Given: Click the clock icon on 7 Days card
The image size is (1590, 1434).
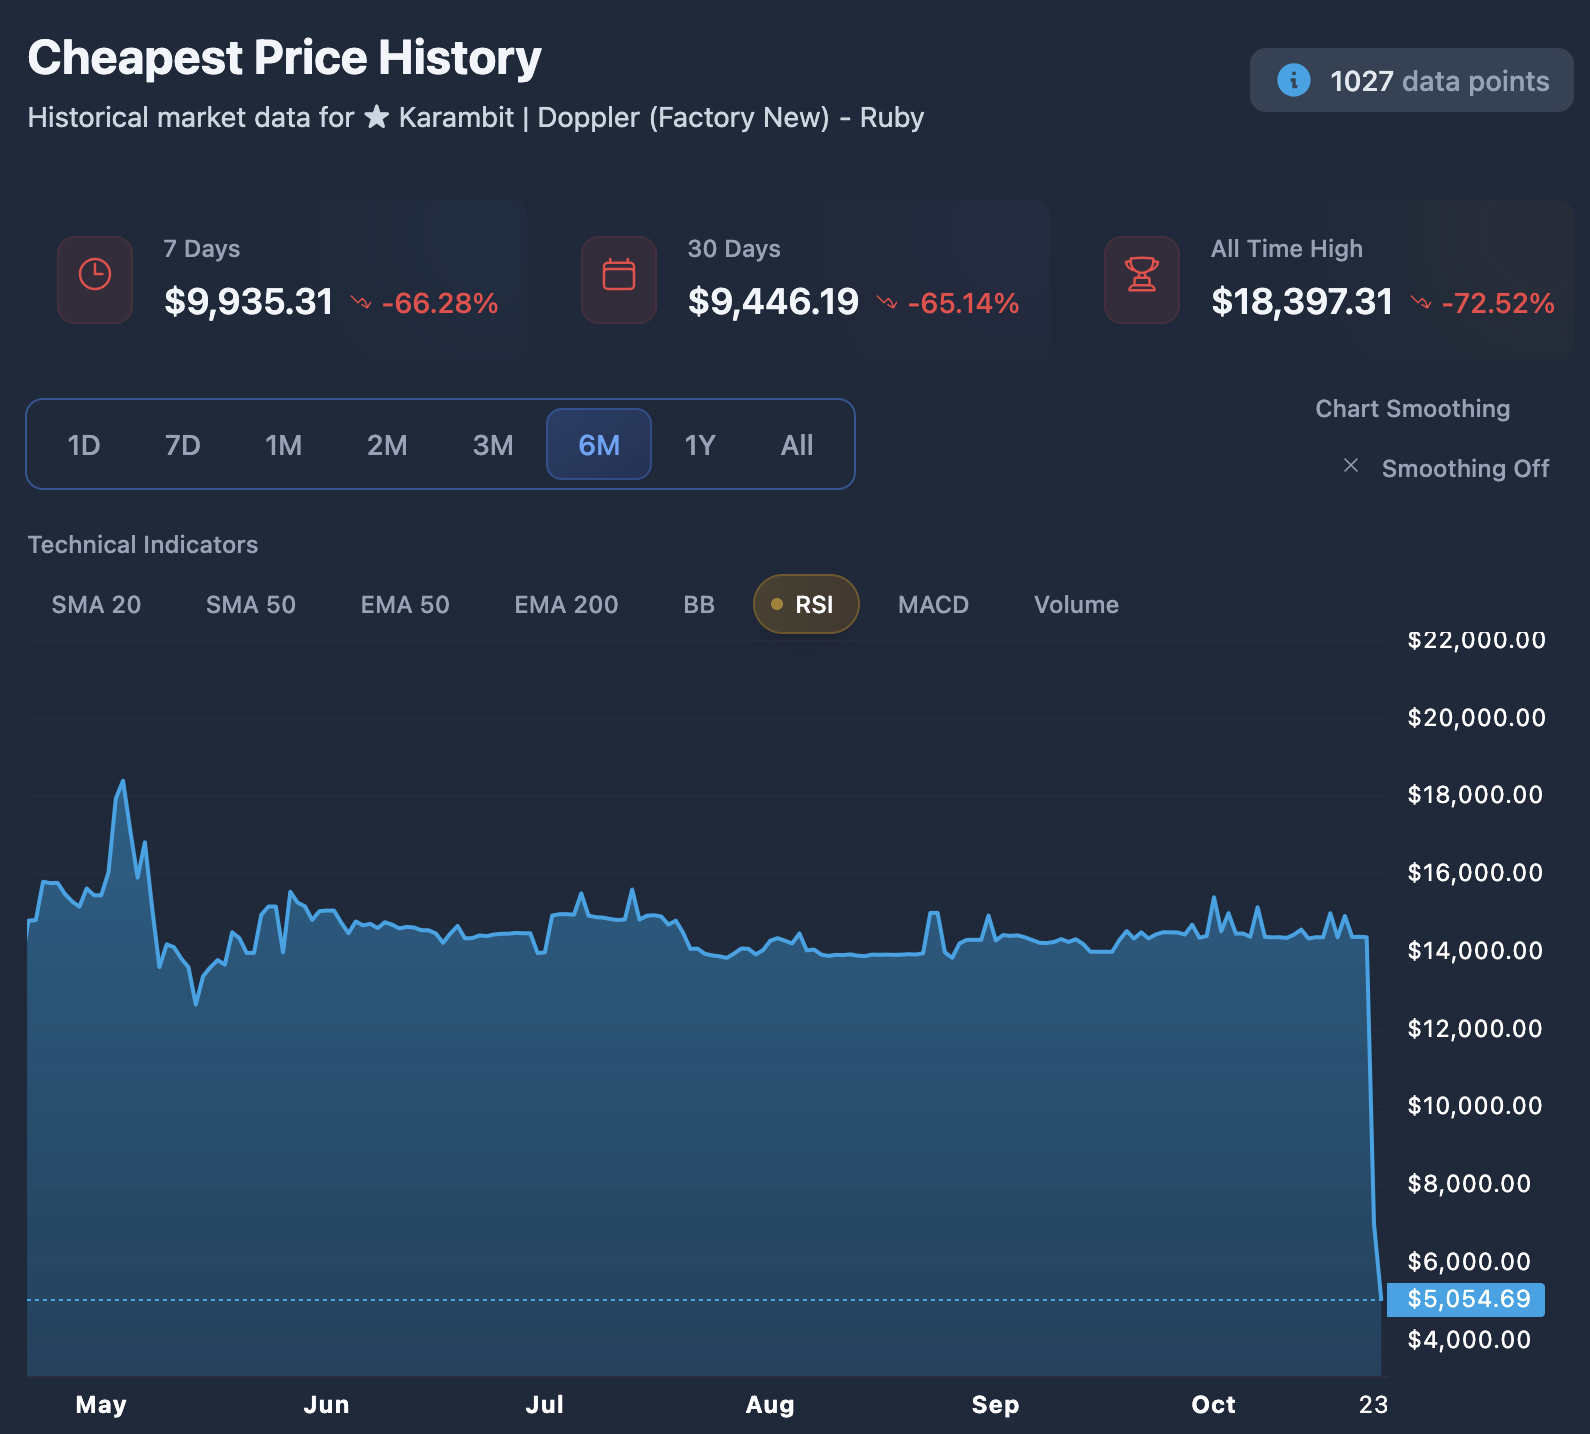Looking at the screenshot, I should click(x=95, y=275).
